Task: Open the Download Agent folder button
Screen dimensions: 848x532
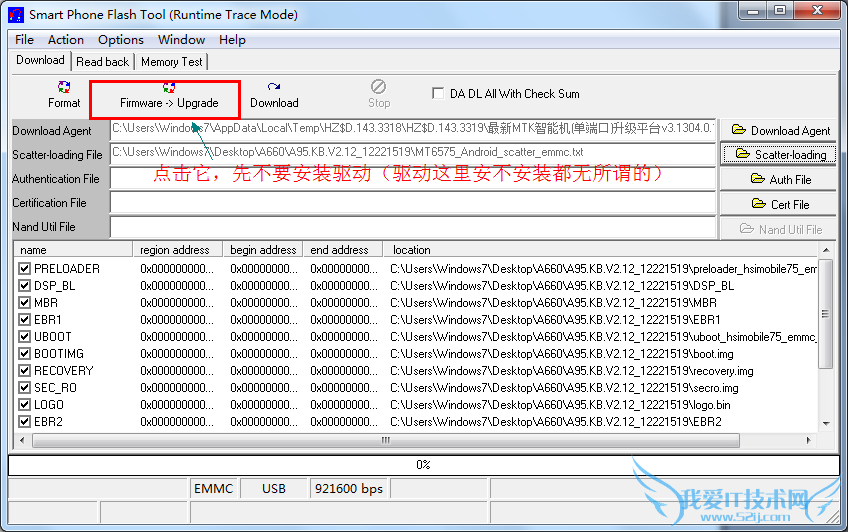Action: click(x=778, y=130)
